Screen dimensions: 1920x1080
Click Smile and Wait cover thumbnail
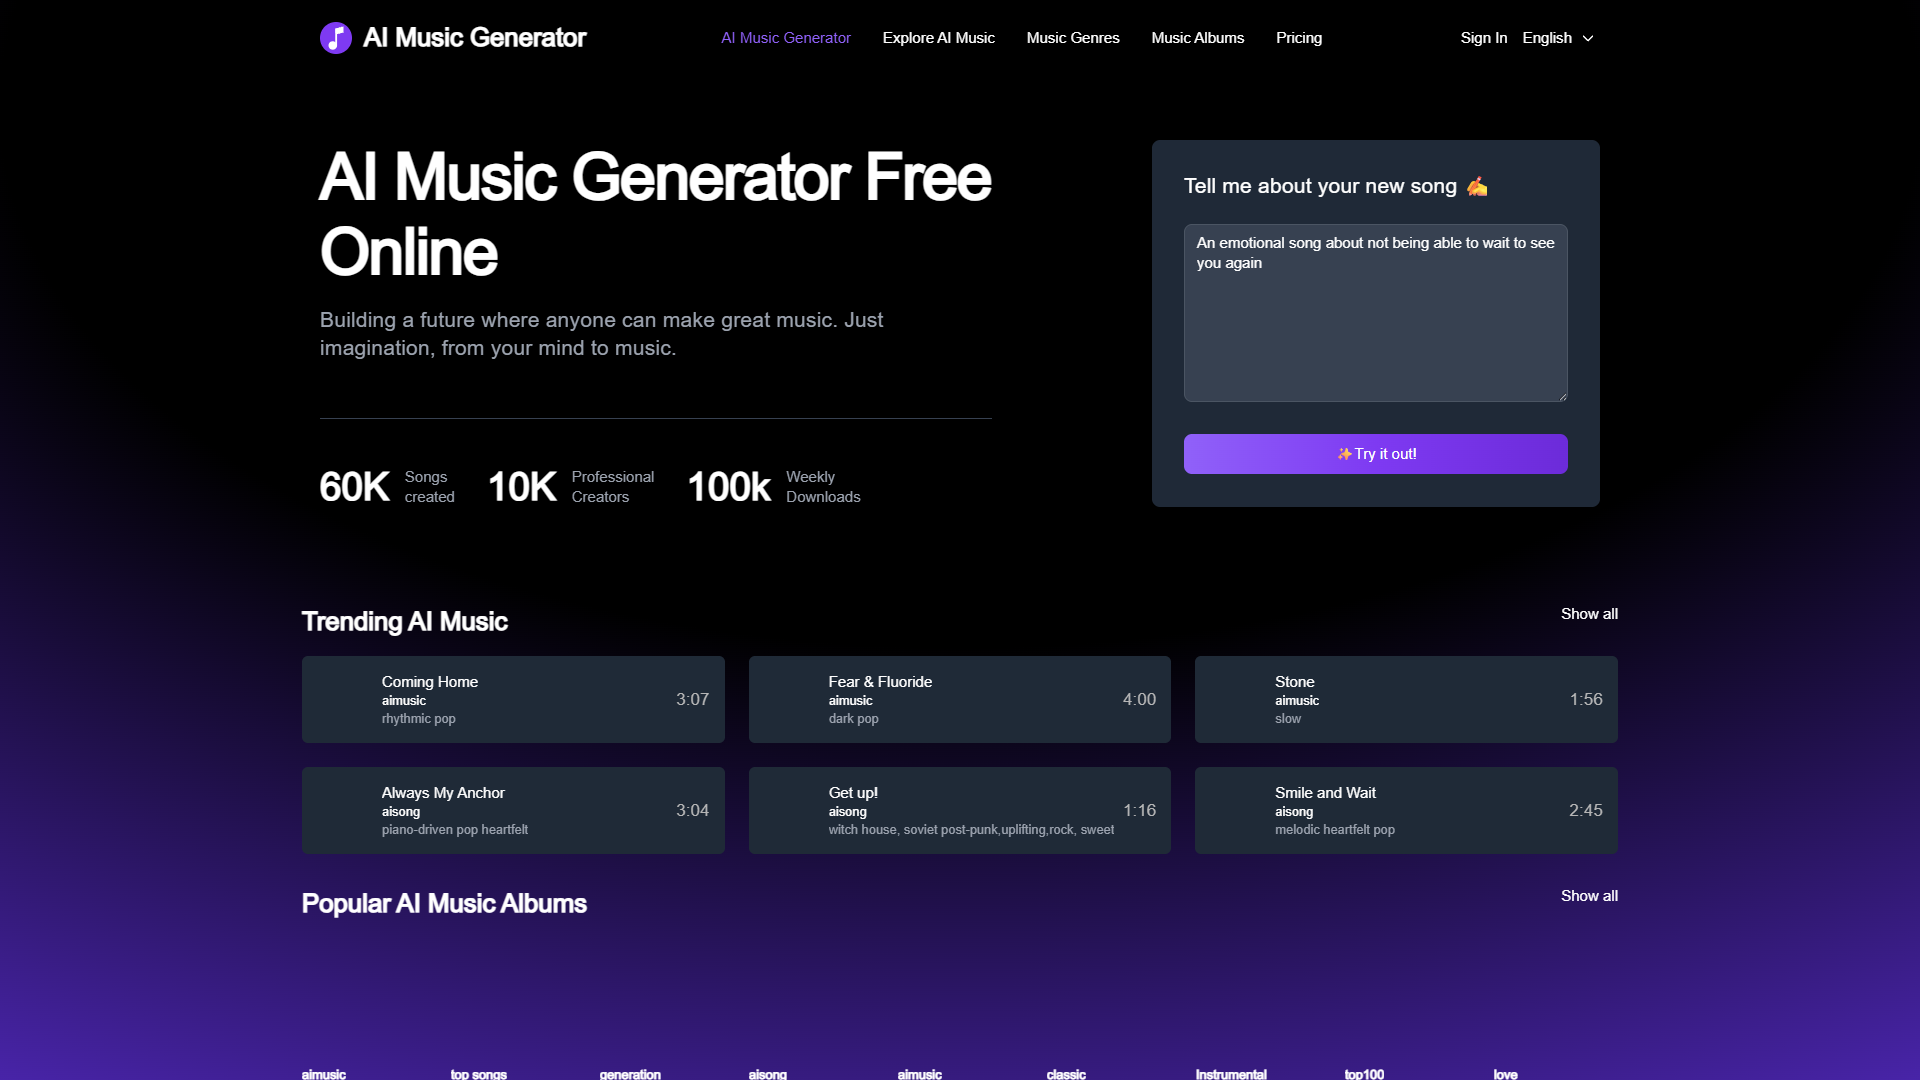(1235, 810)
